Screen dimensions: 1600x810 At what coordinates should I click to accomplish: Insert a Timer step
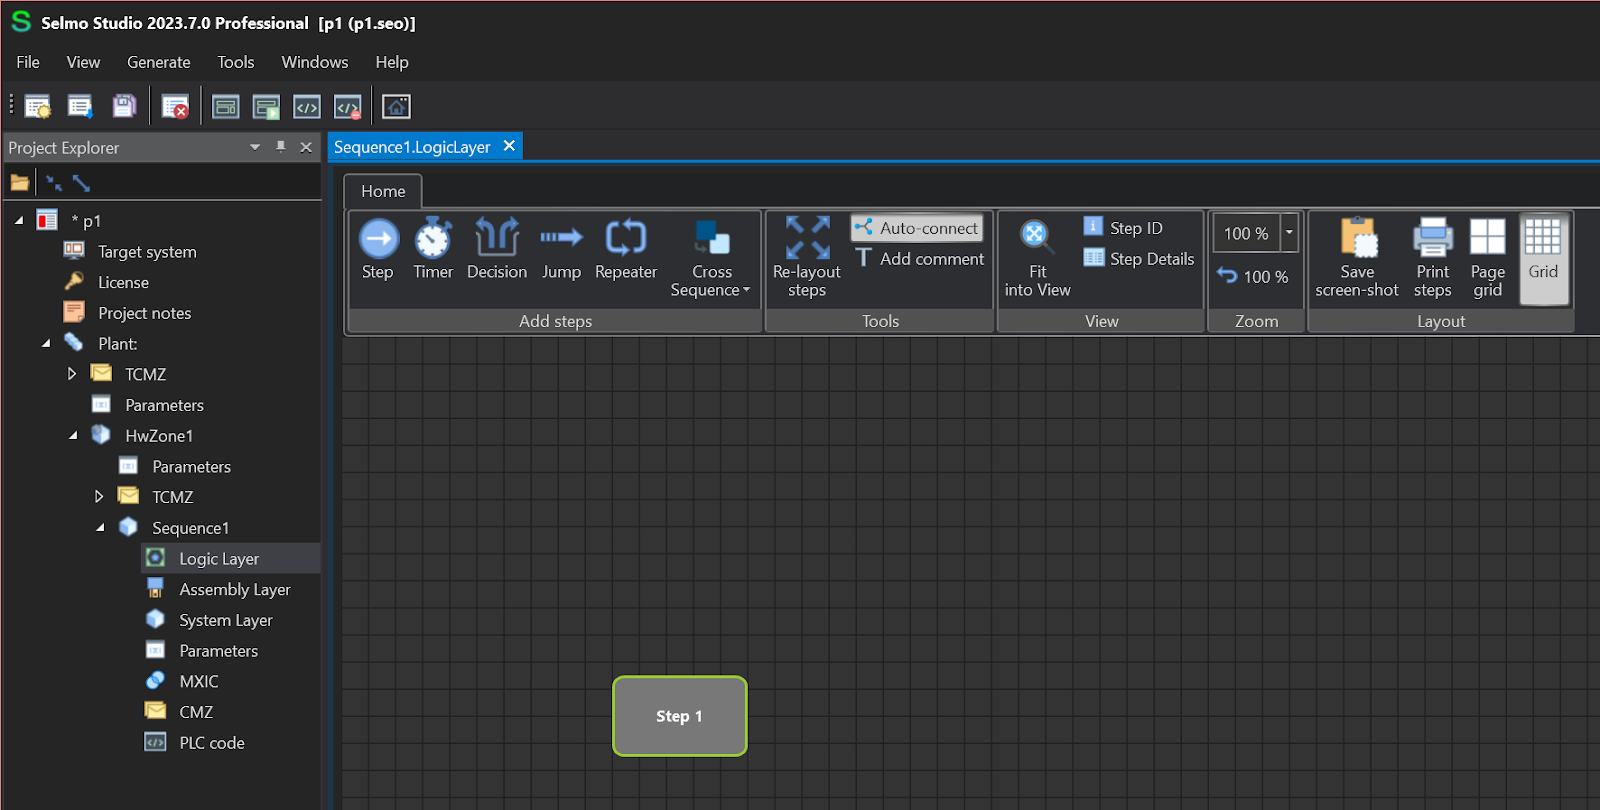tap(433, 250)
